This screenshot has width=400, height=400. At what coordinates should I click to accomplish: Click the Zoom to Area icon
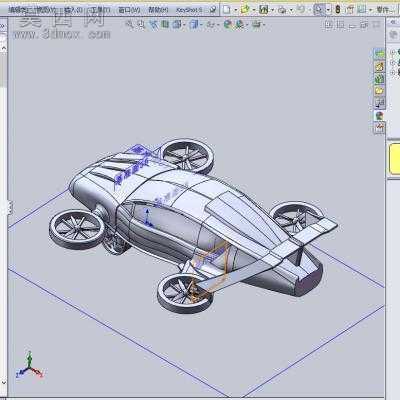click(x=141, y=24)
